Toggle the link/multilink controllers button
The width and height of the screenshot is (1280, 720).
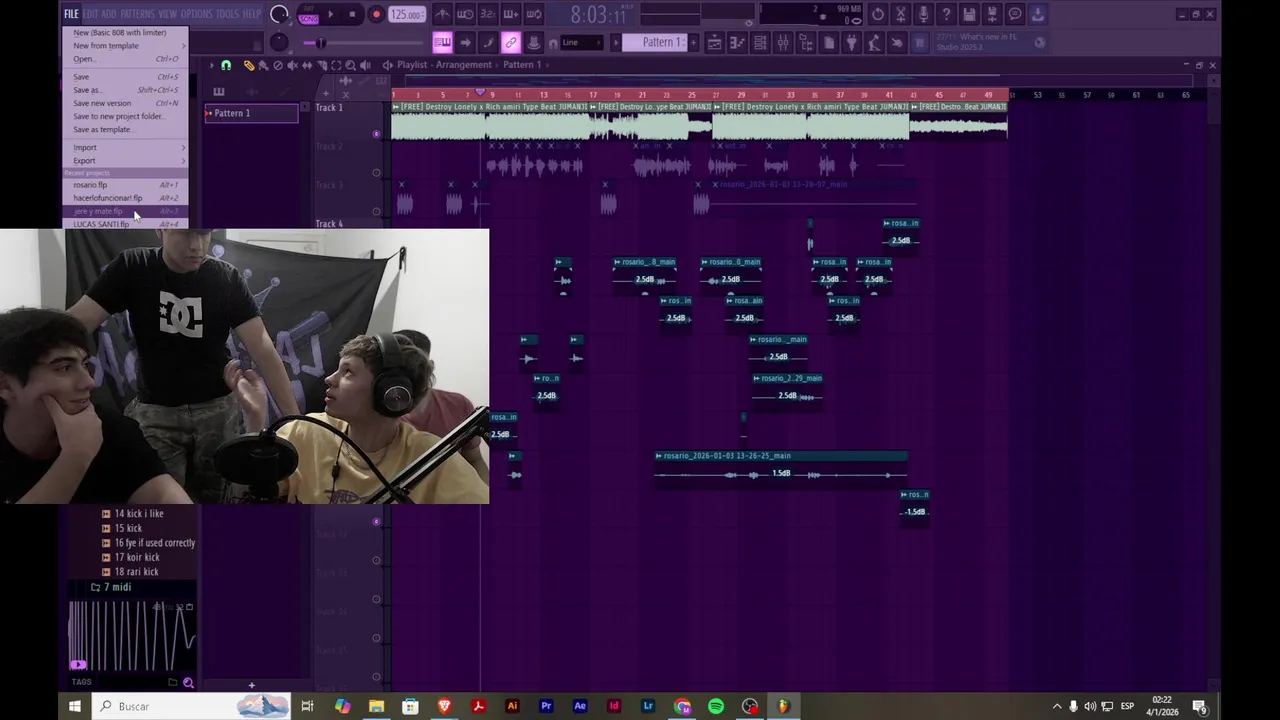511,42
